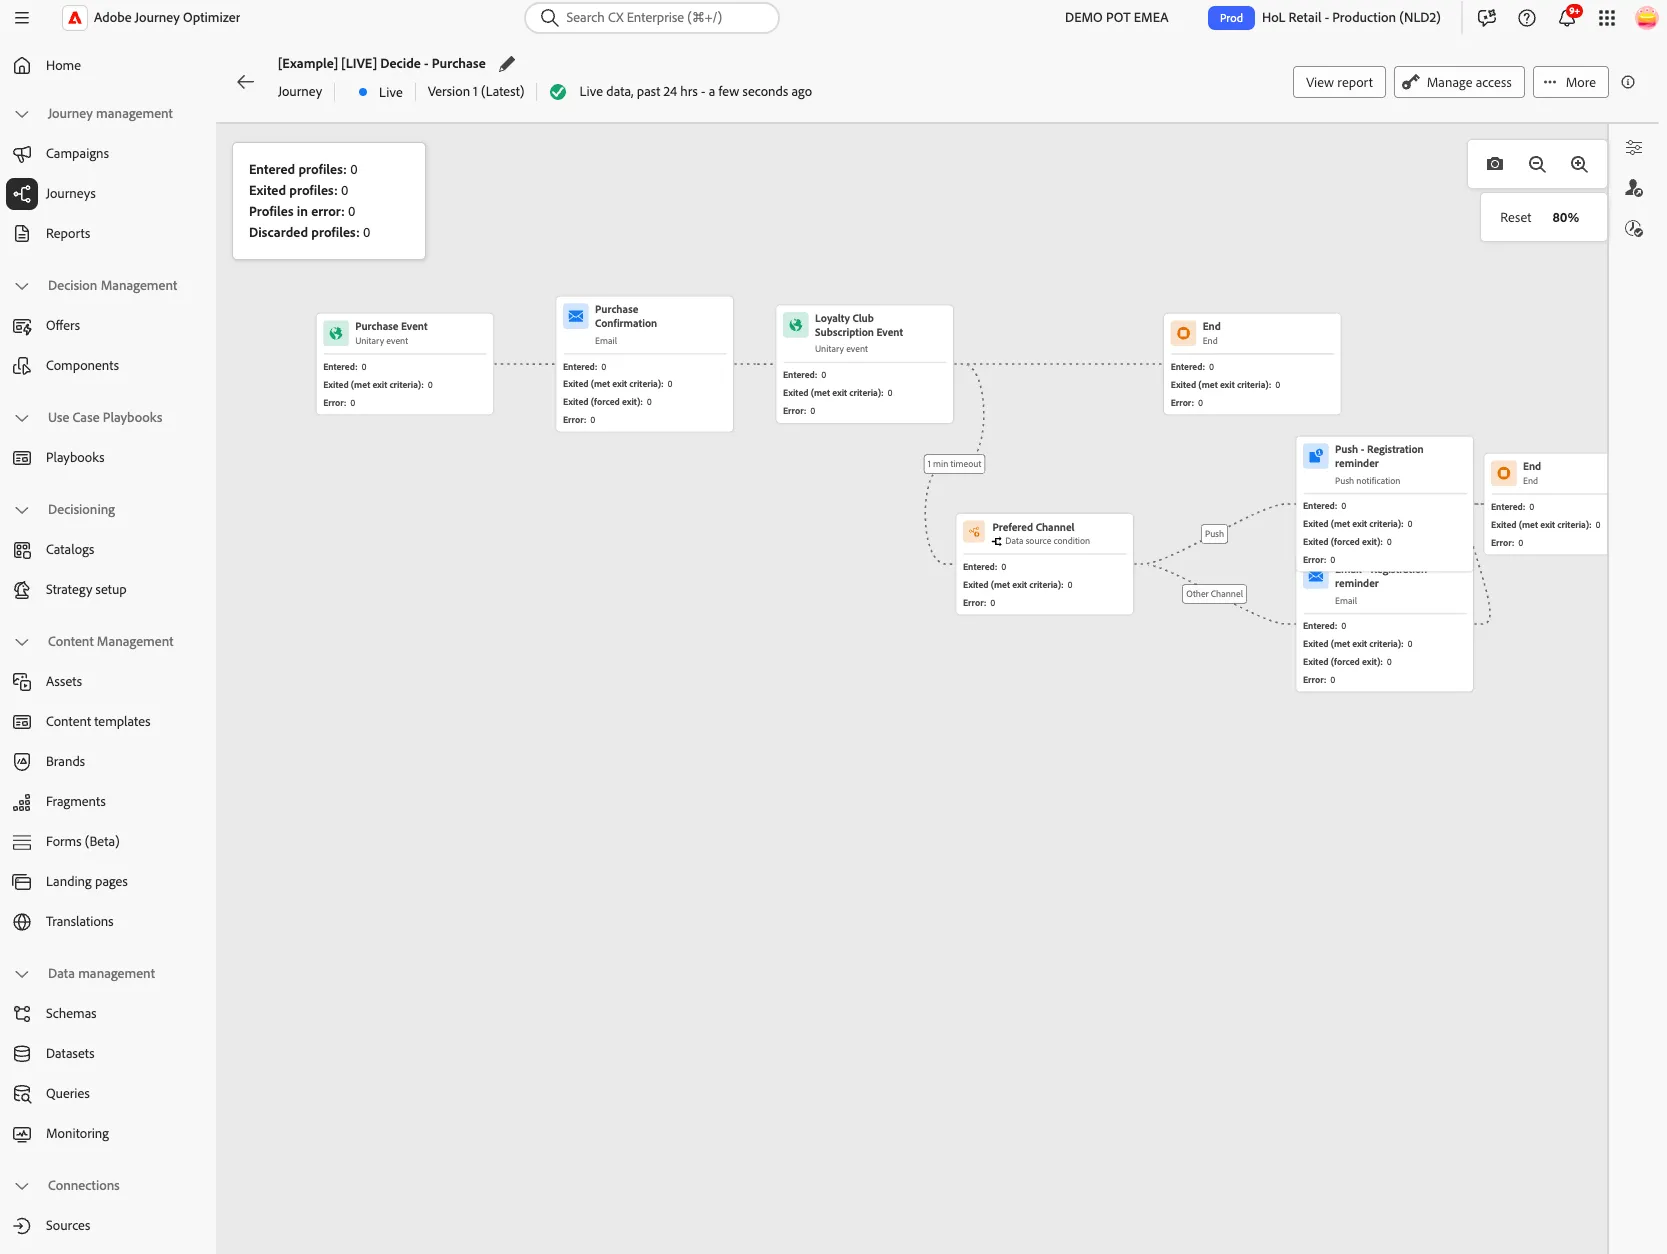Select the top-row End node icon
Viewport: 1667px width, 1254px height.
pyautogui.click(x=1184, y=333)
